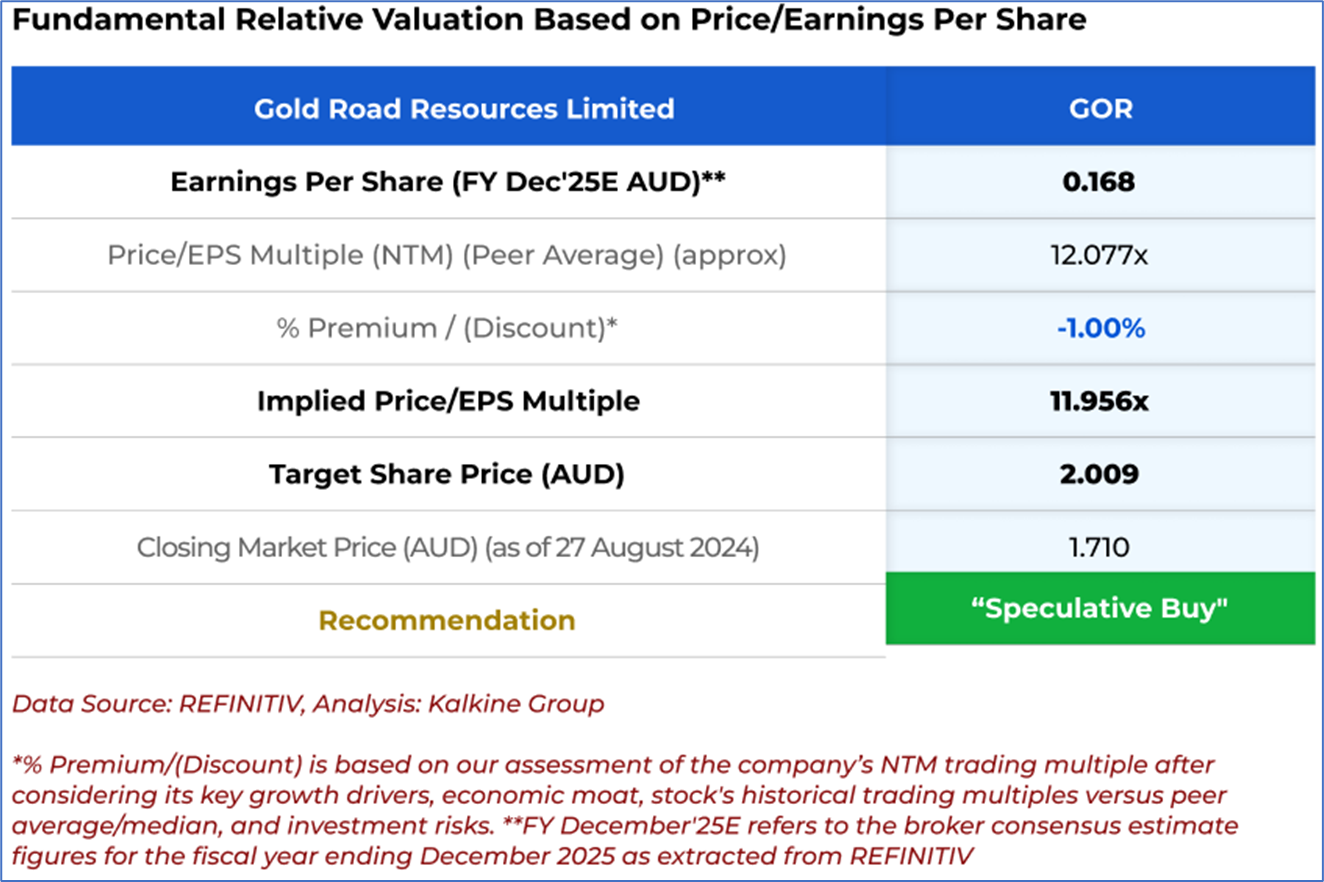Select the gold Recommendation label
Viewport: 1324px width, 882px height.
click(447, 620)
